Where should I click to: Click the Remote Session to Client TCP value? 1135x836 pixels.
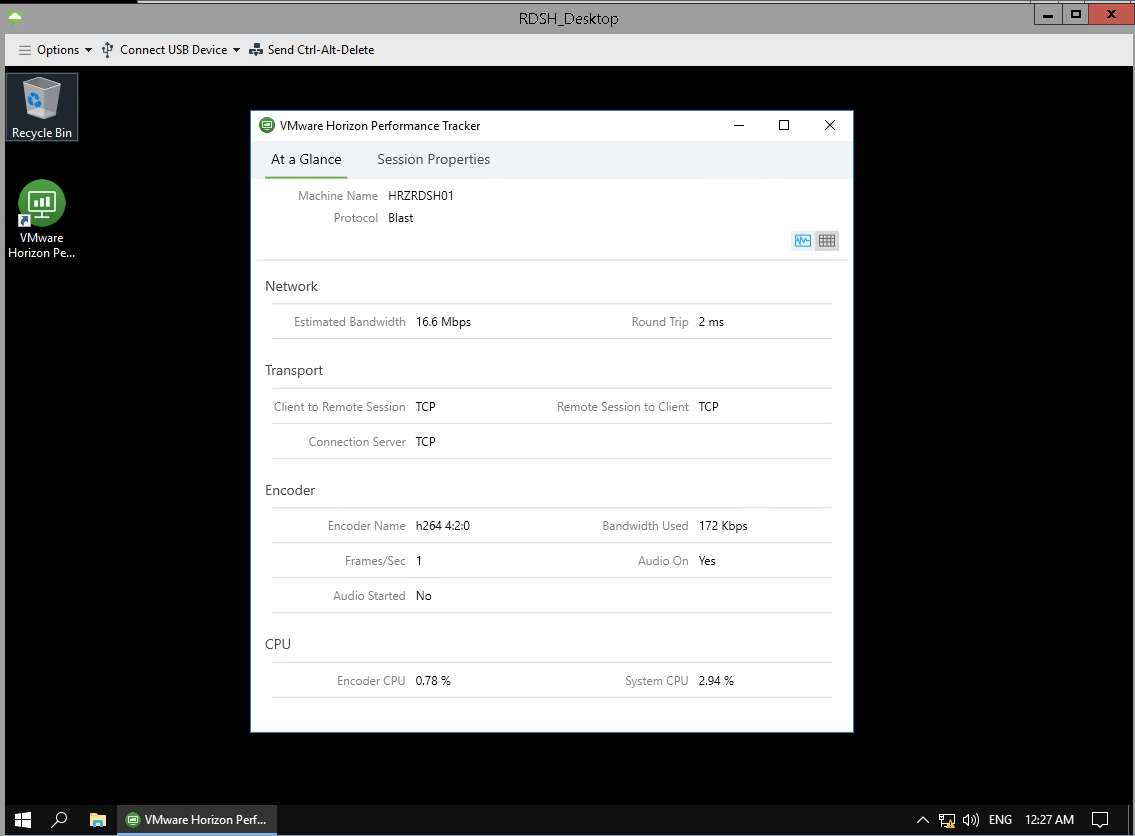point(709,407)
